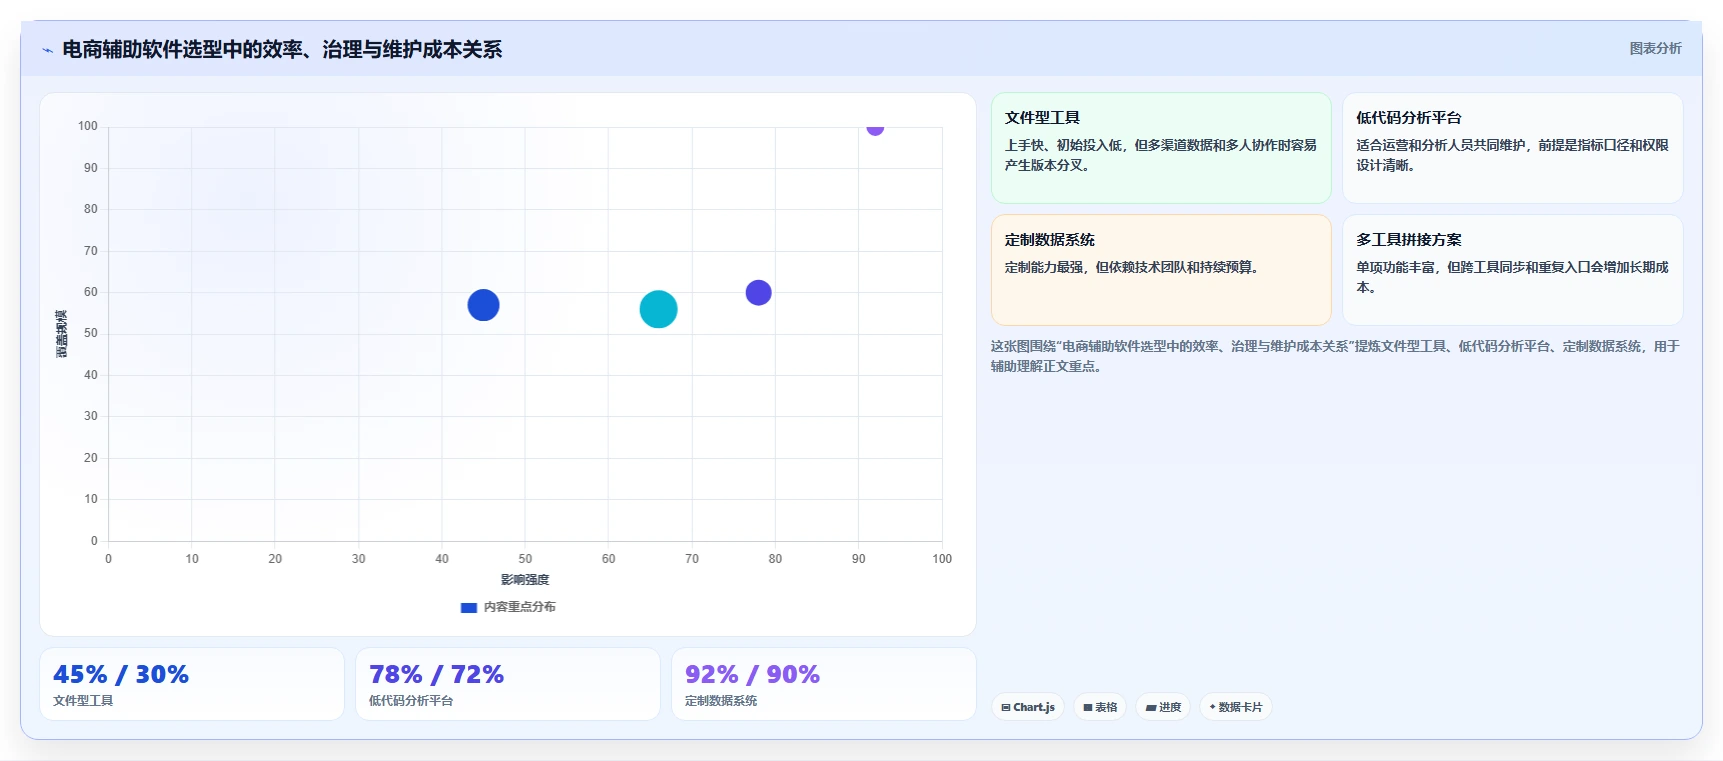This screenshot has height=761, width=1723.
Task: Open the 多工具拼接方案 card
Action: (1512, 270)
